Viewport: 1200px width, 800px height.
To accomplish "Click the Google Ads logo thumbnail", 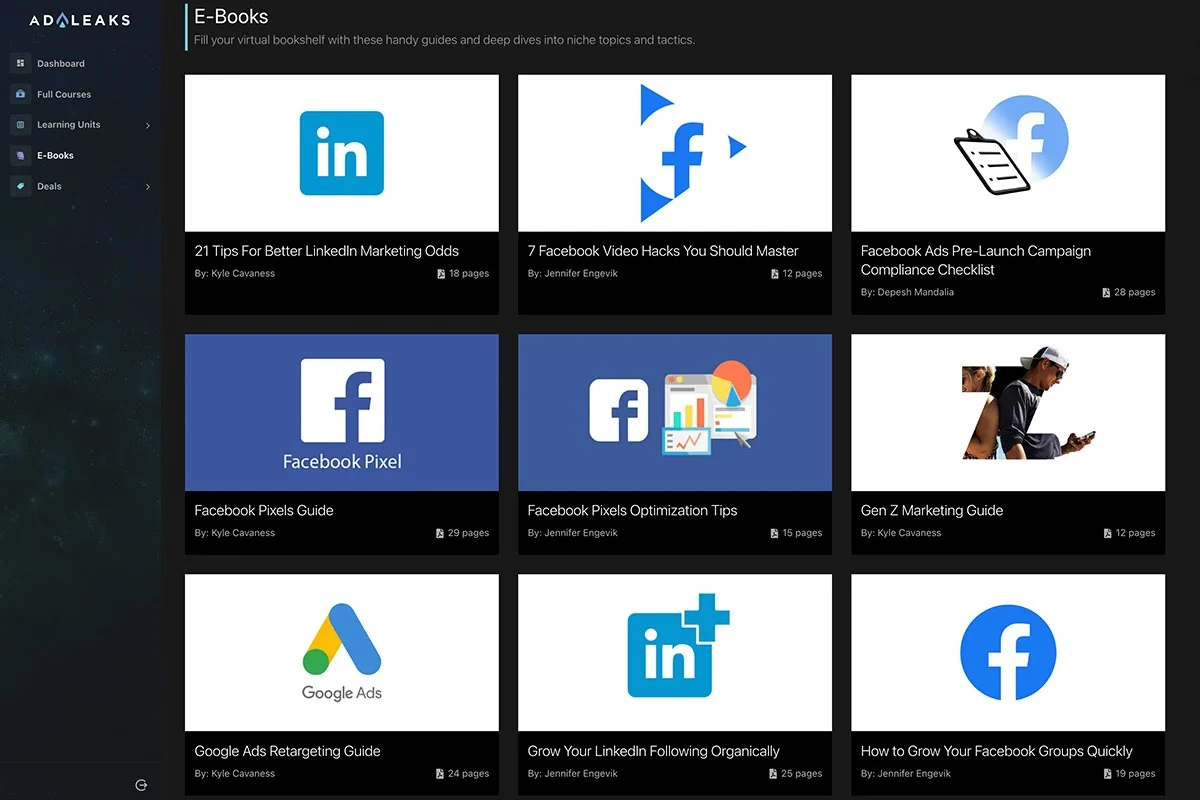I will (x=342, y=653).
